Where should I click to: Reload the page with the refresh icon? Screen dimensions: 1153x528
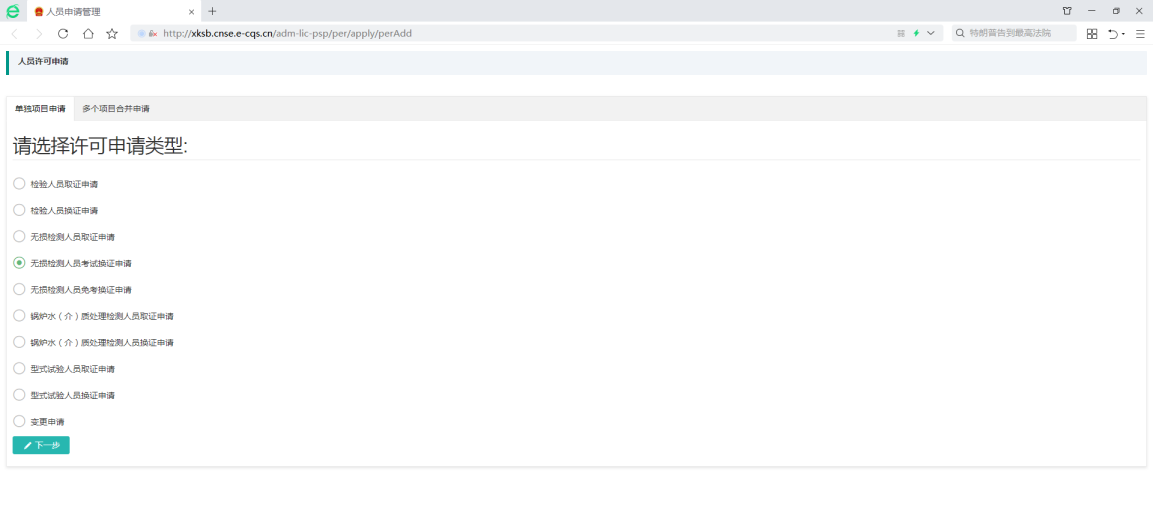[x=63, y=34]
